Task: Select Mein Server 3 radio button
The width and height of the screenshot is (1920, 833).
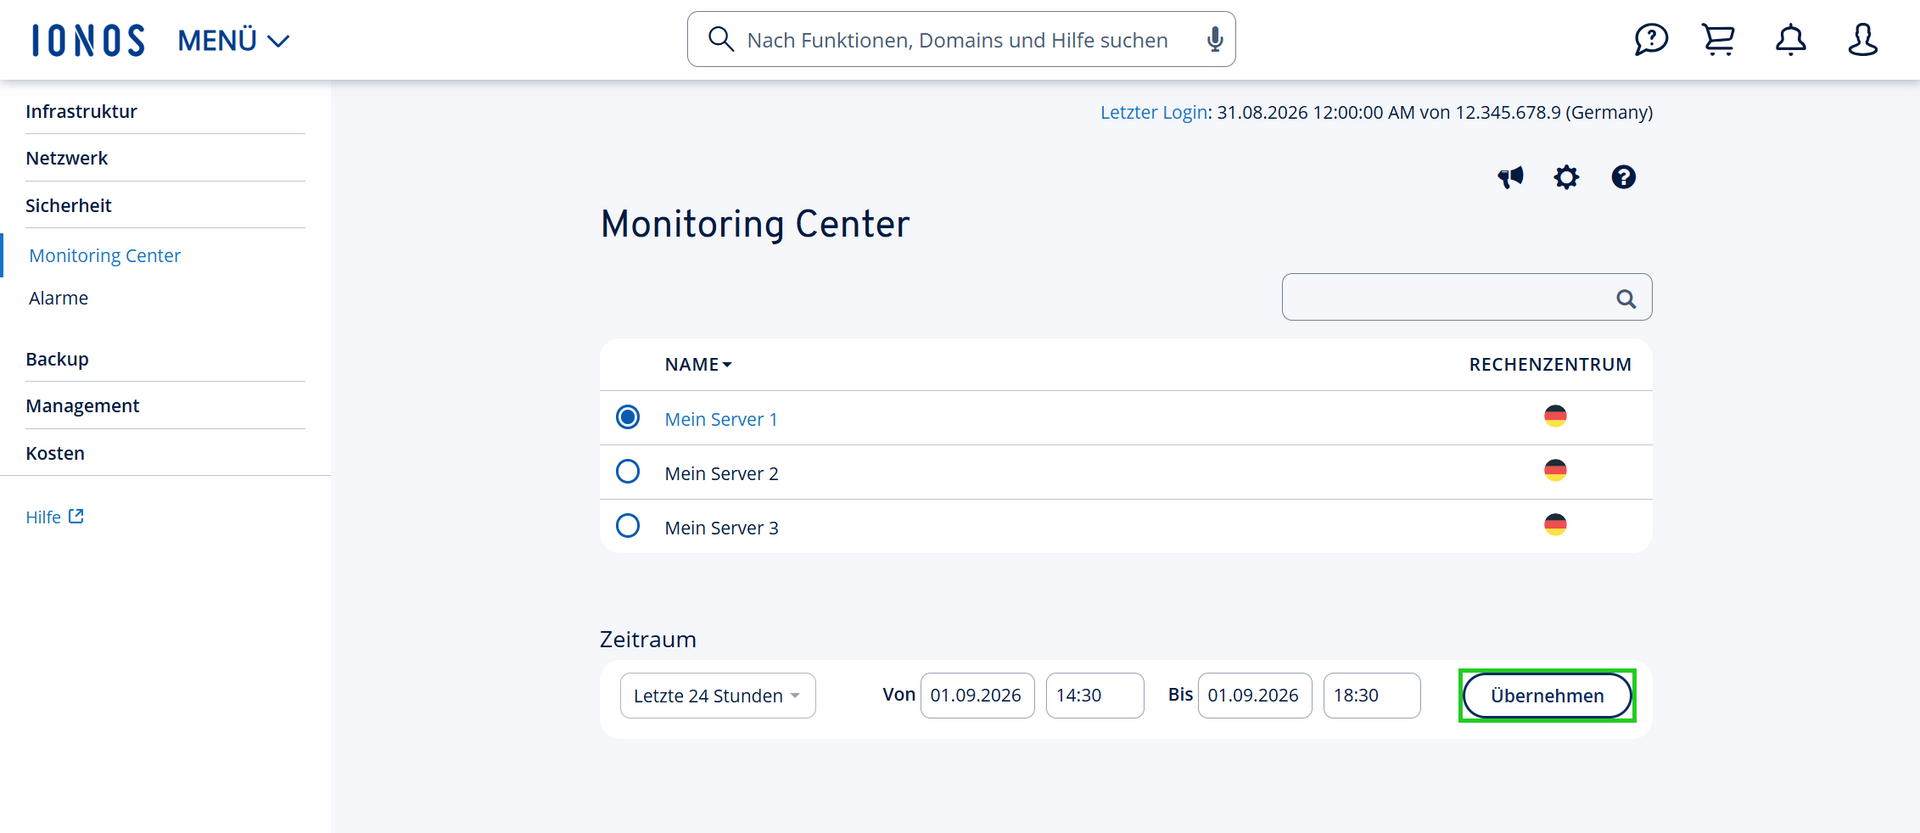Action: click(x=628, y=525)
